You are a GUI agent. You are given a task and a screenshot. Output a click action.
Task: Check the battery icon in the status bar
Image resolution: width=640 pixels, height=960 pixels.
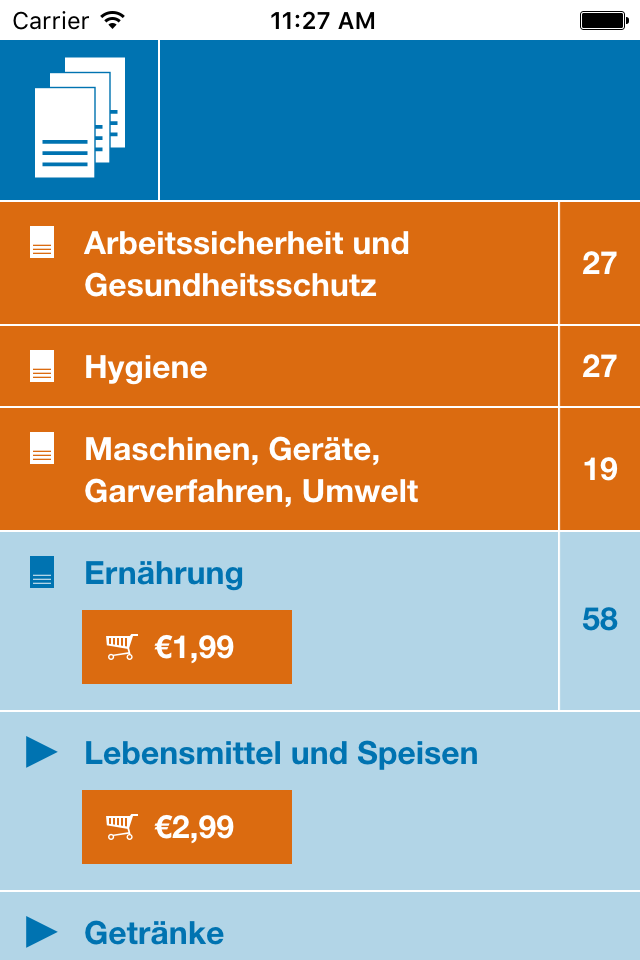tap(604, 21)
